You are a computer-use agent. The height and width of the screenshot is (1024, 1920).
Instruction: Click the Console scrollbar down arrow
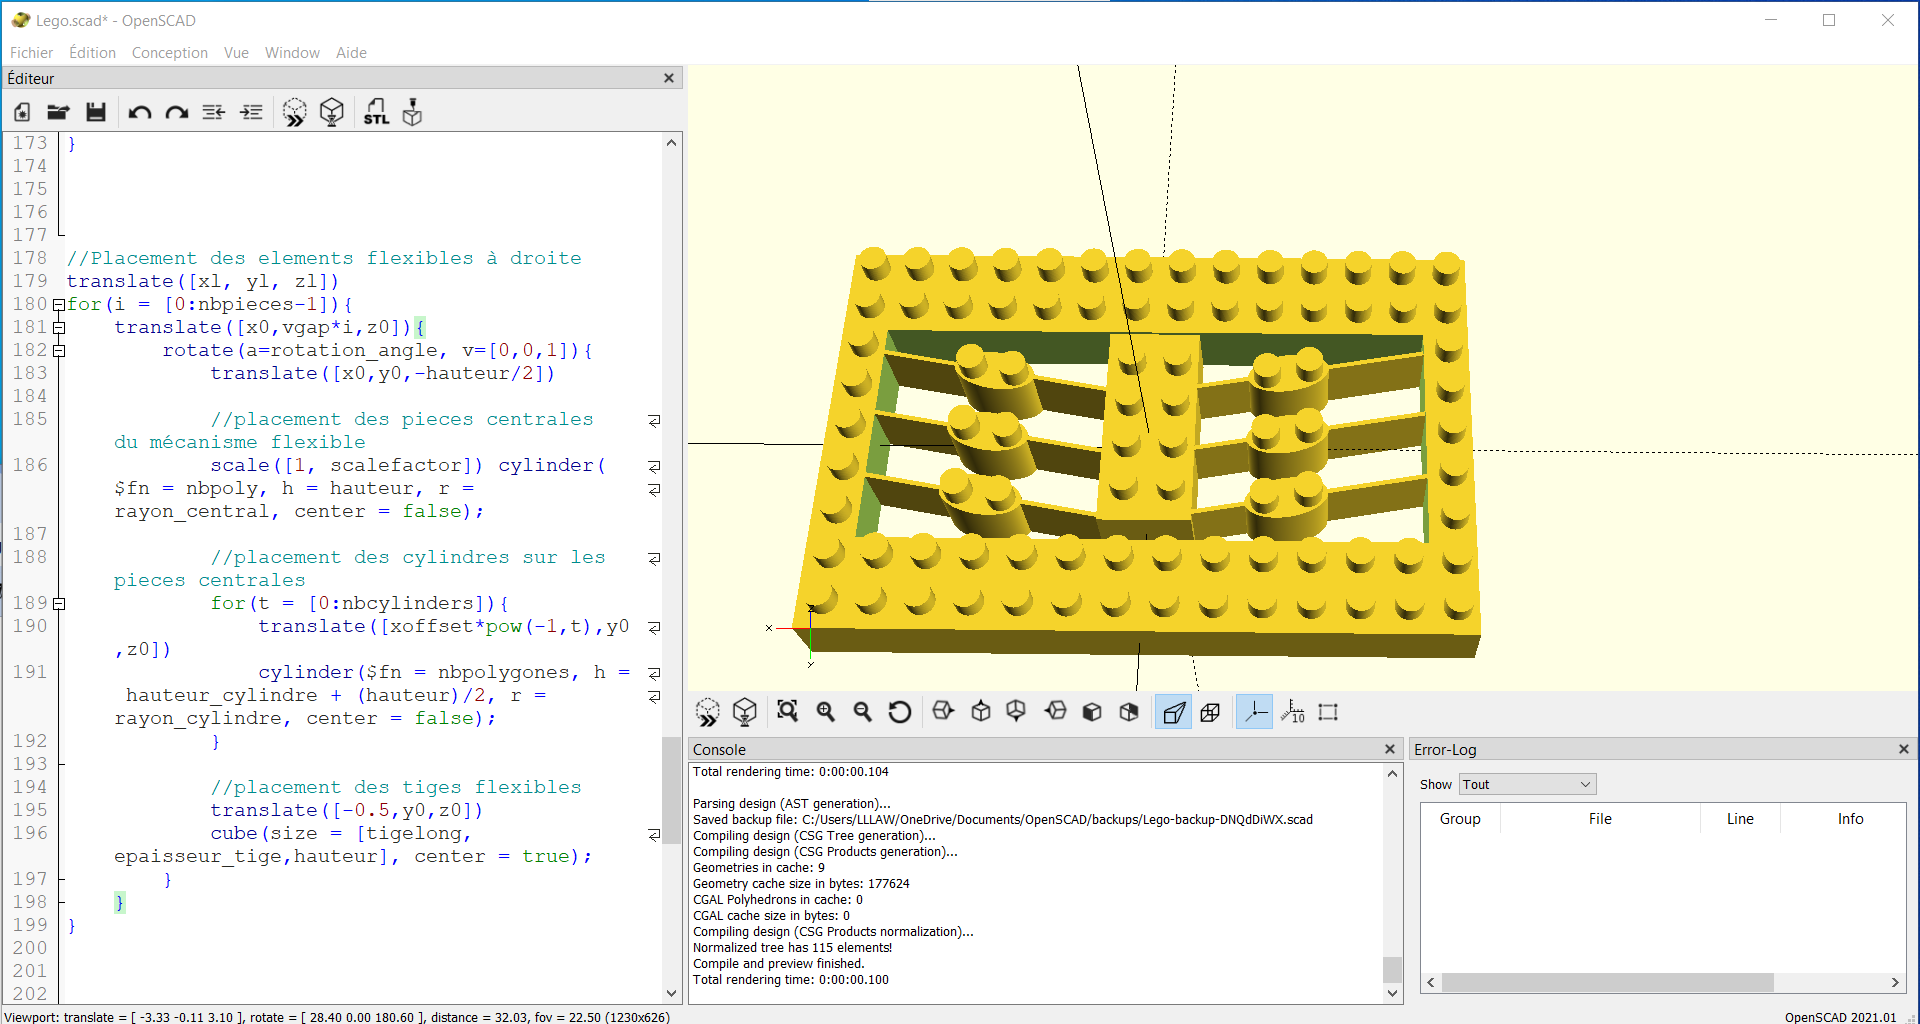coord(1392,993)
